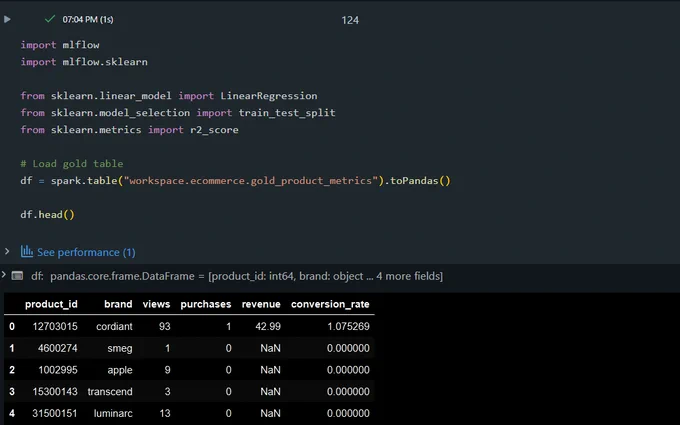Expand the See performance section chevron

(7, 251)
